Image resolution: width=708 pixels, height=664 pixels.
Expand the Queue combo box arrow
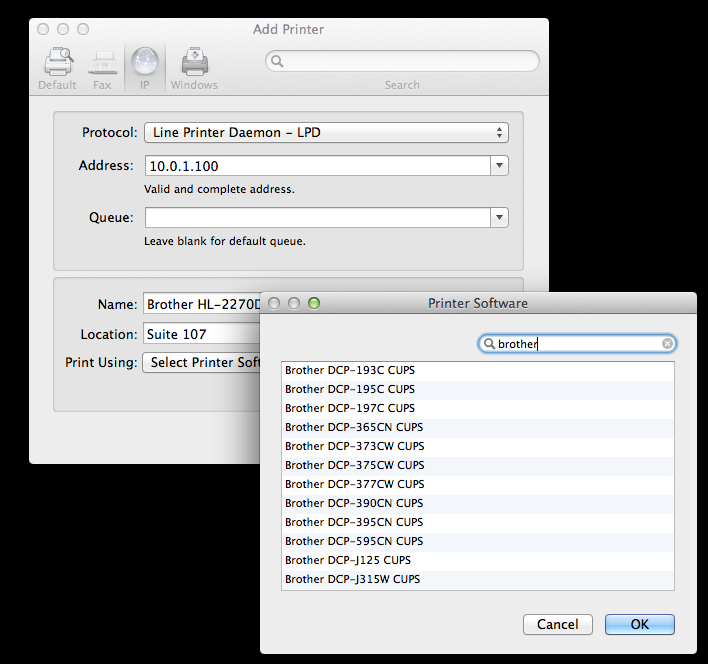click(499, 218)
